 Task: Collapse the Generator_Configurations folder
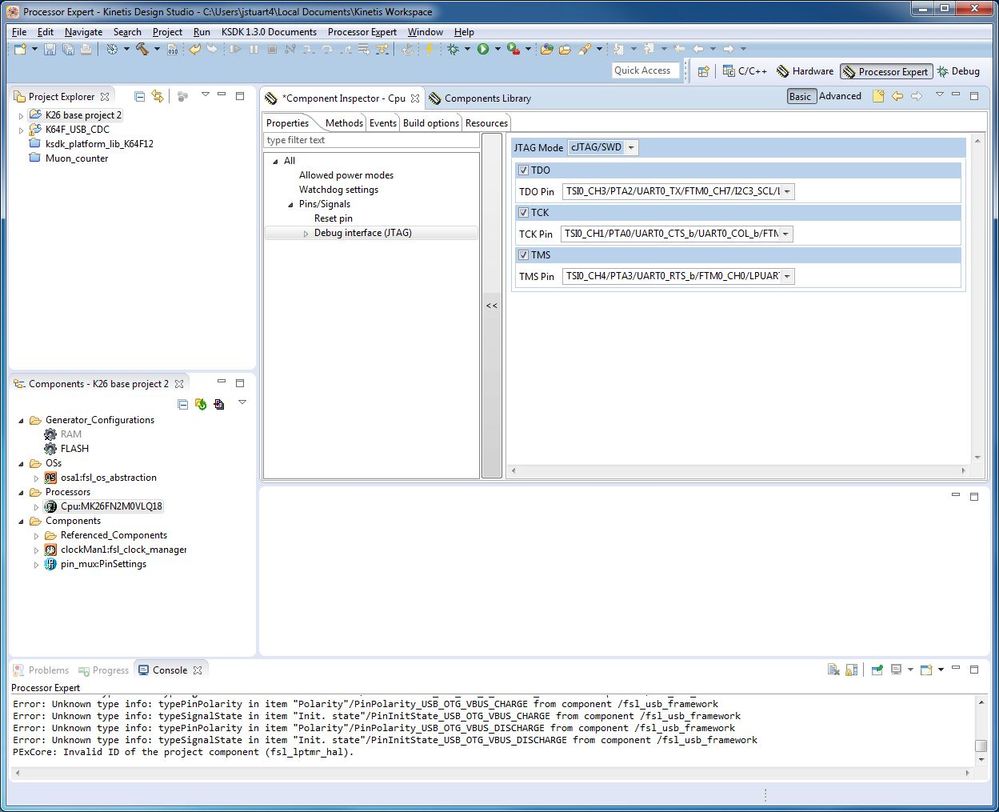pyautogui.click(x=20, y=420)
